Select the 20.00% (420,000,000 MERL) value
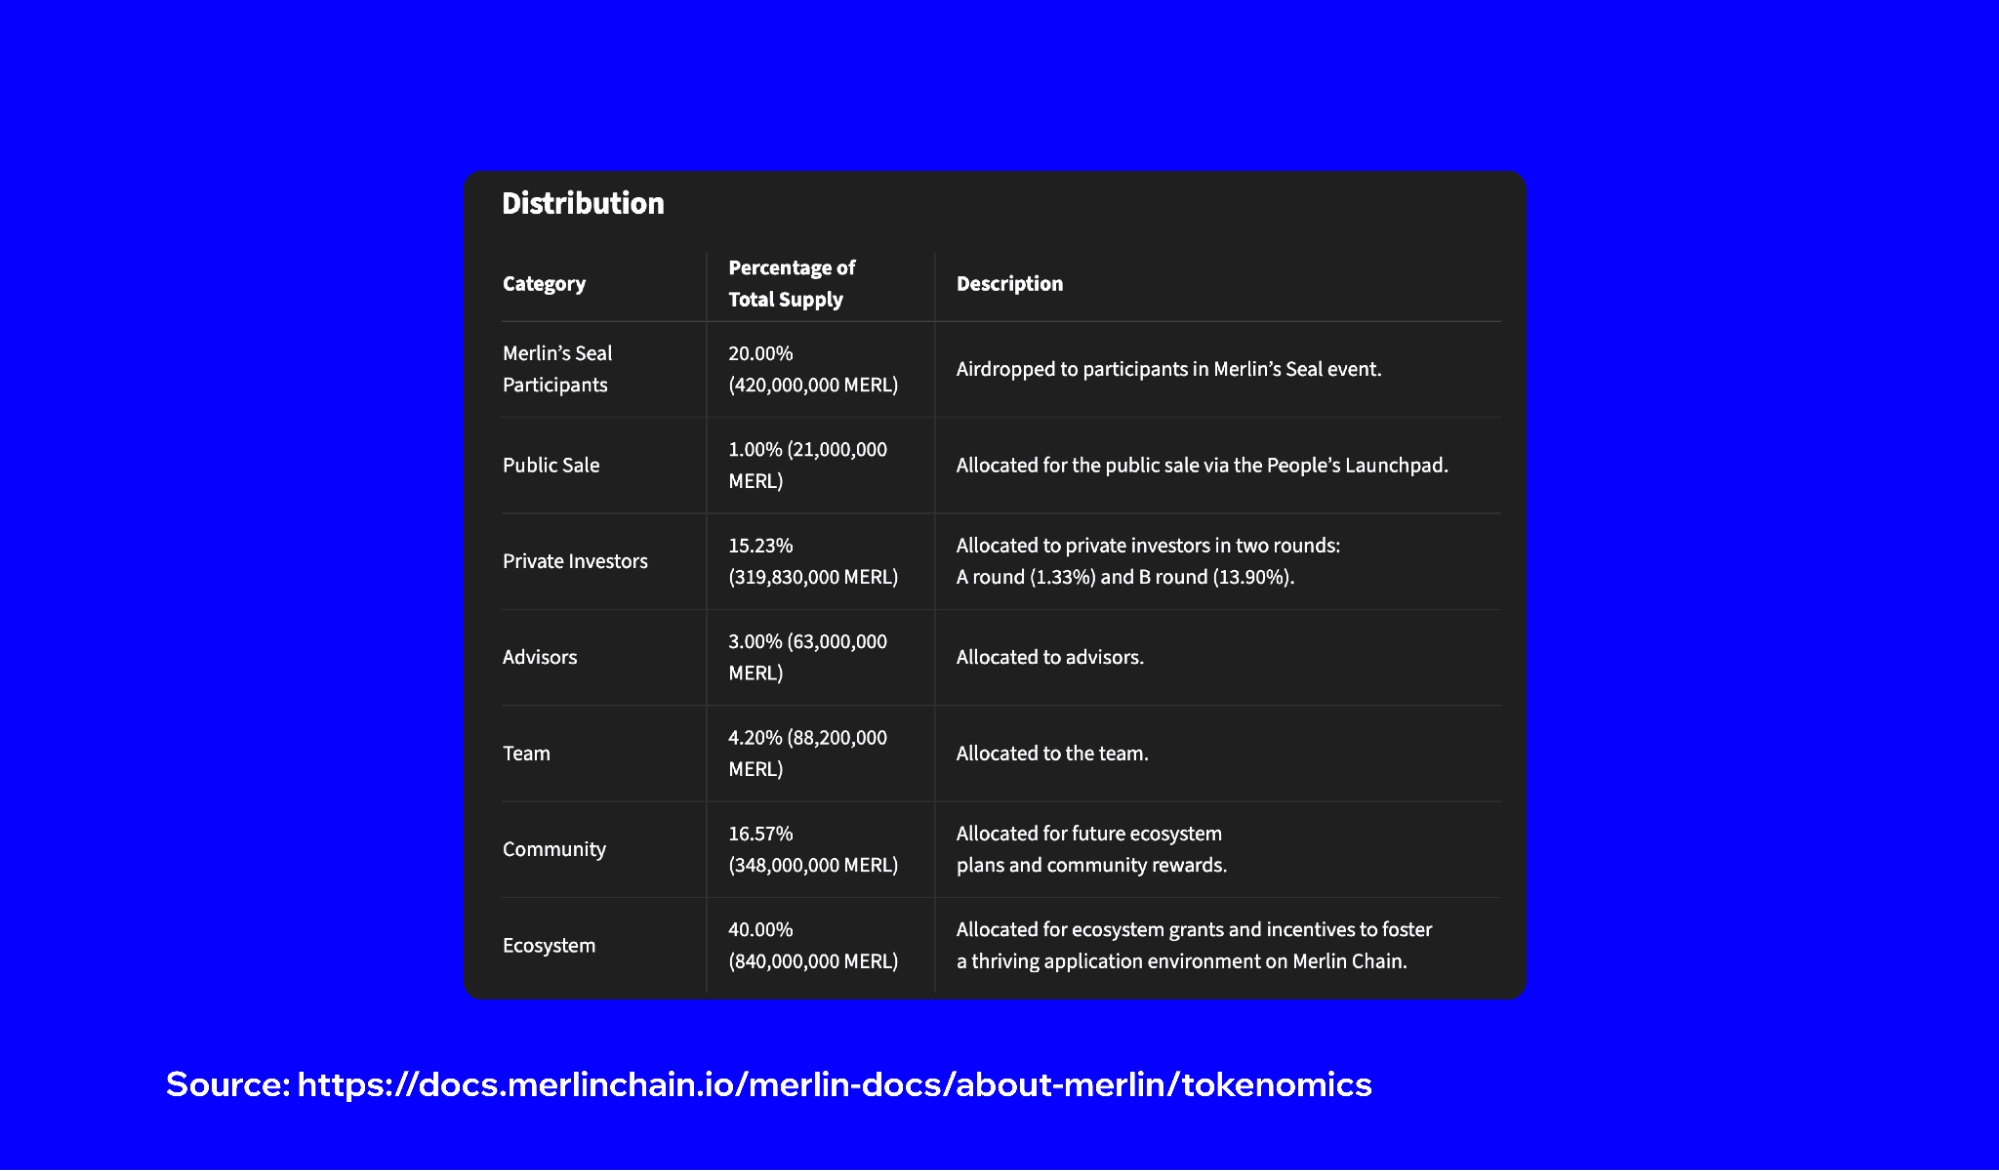This screenshot has width=1999, height=1171. pyautogui.click(x=813, y=368)
